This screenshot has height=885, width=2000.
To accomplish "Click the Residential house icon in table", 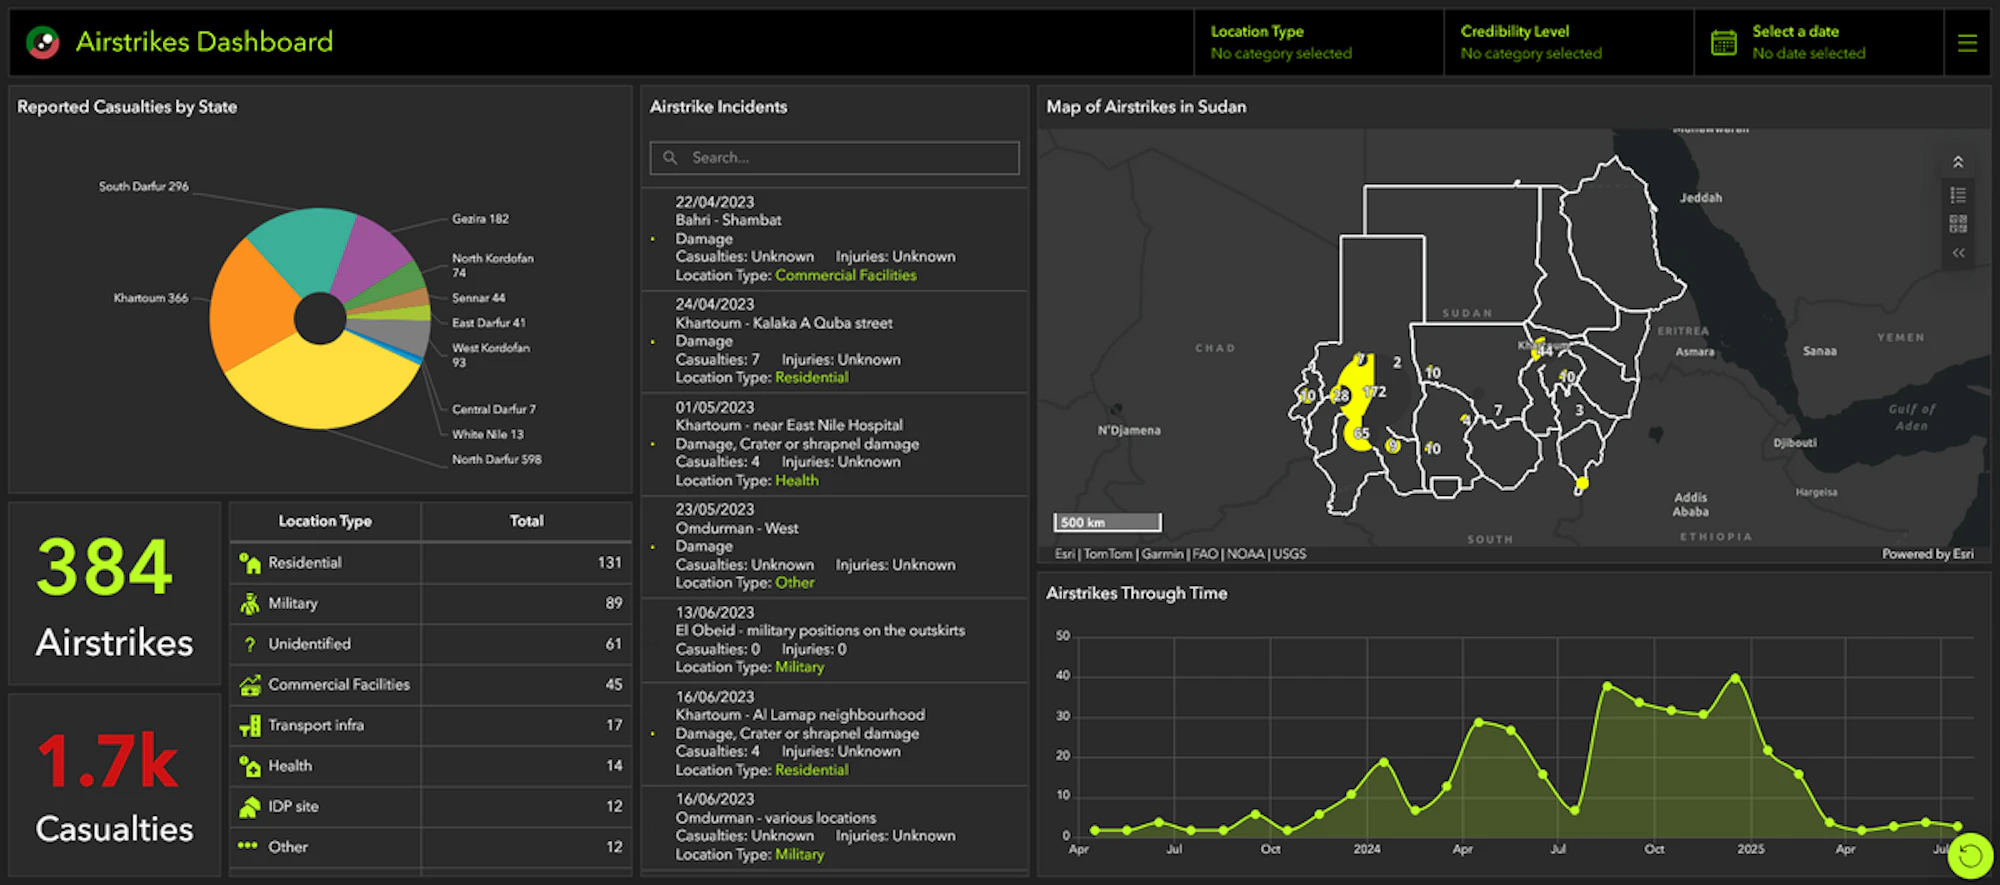I will click(x=249, y=564).
